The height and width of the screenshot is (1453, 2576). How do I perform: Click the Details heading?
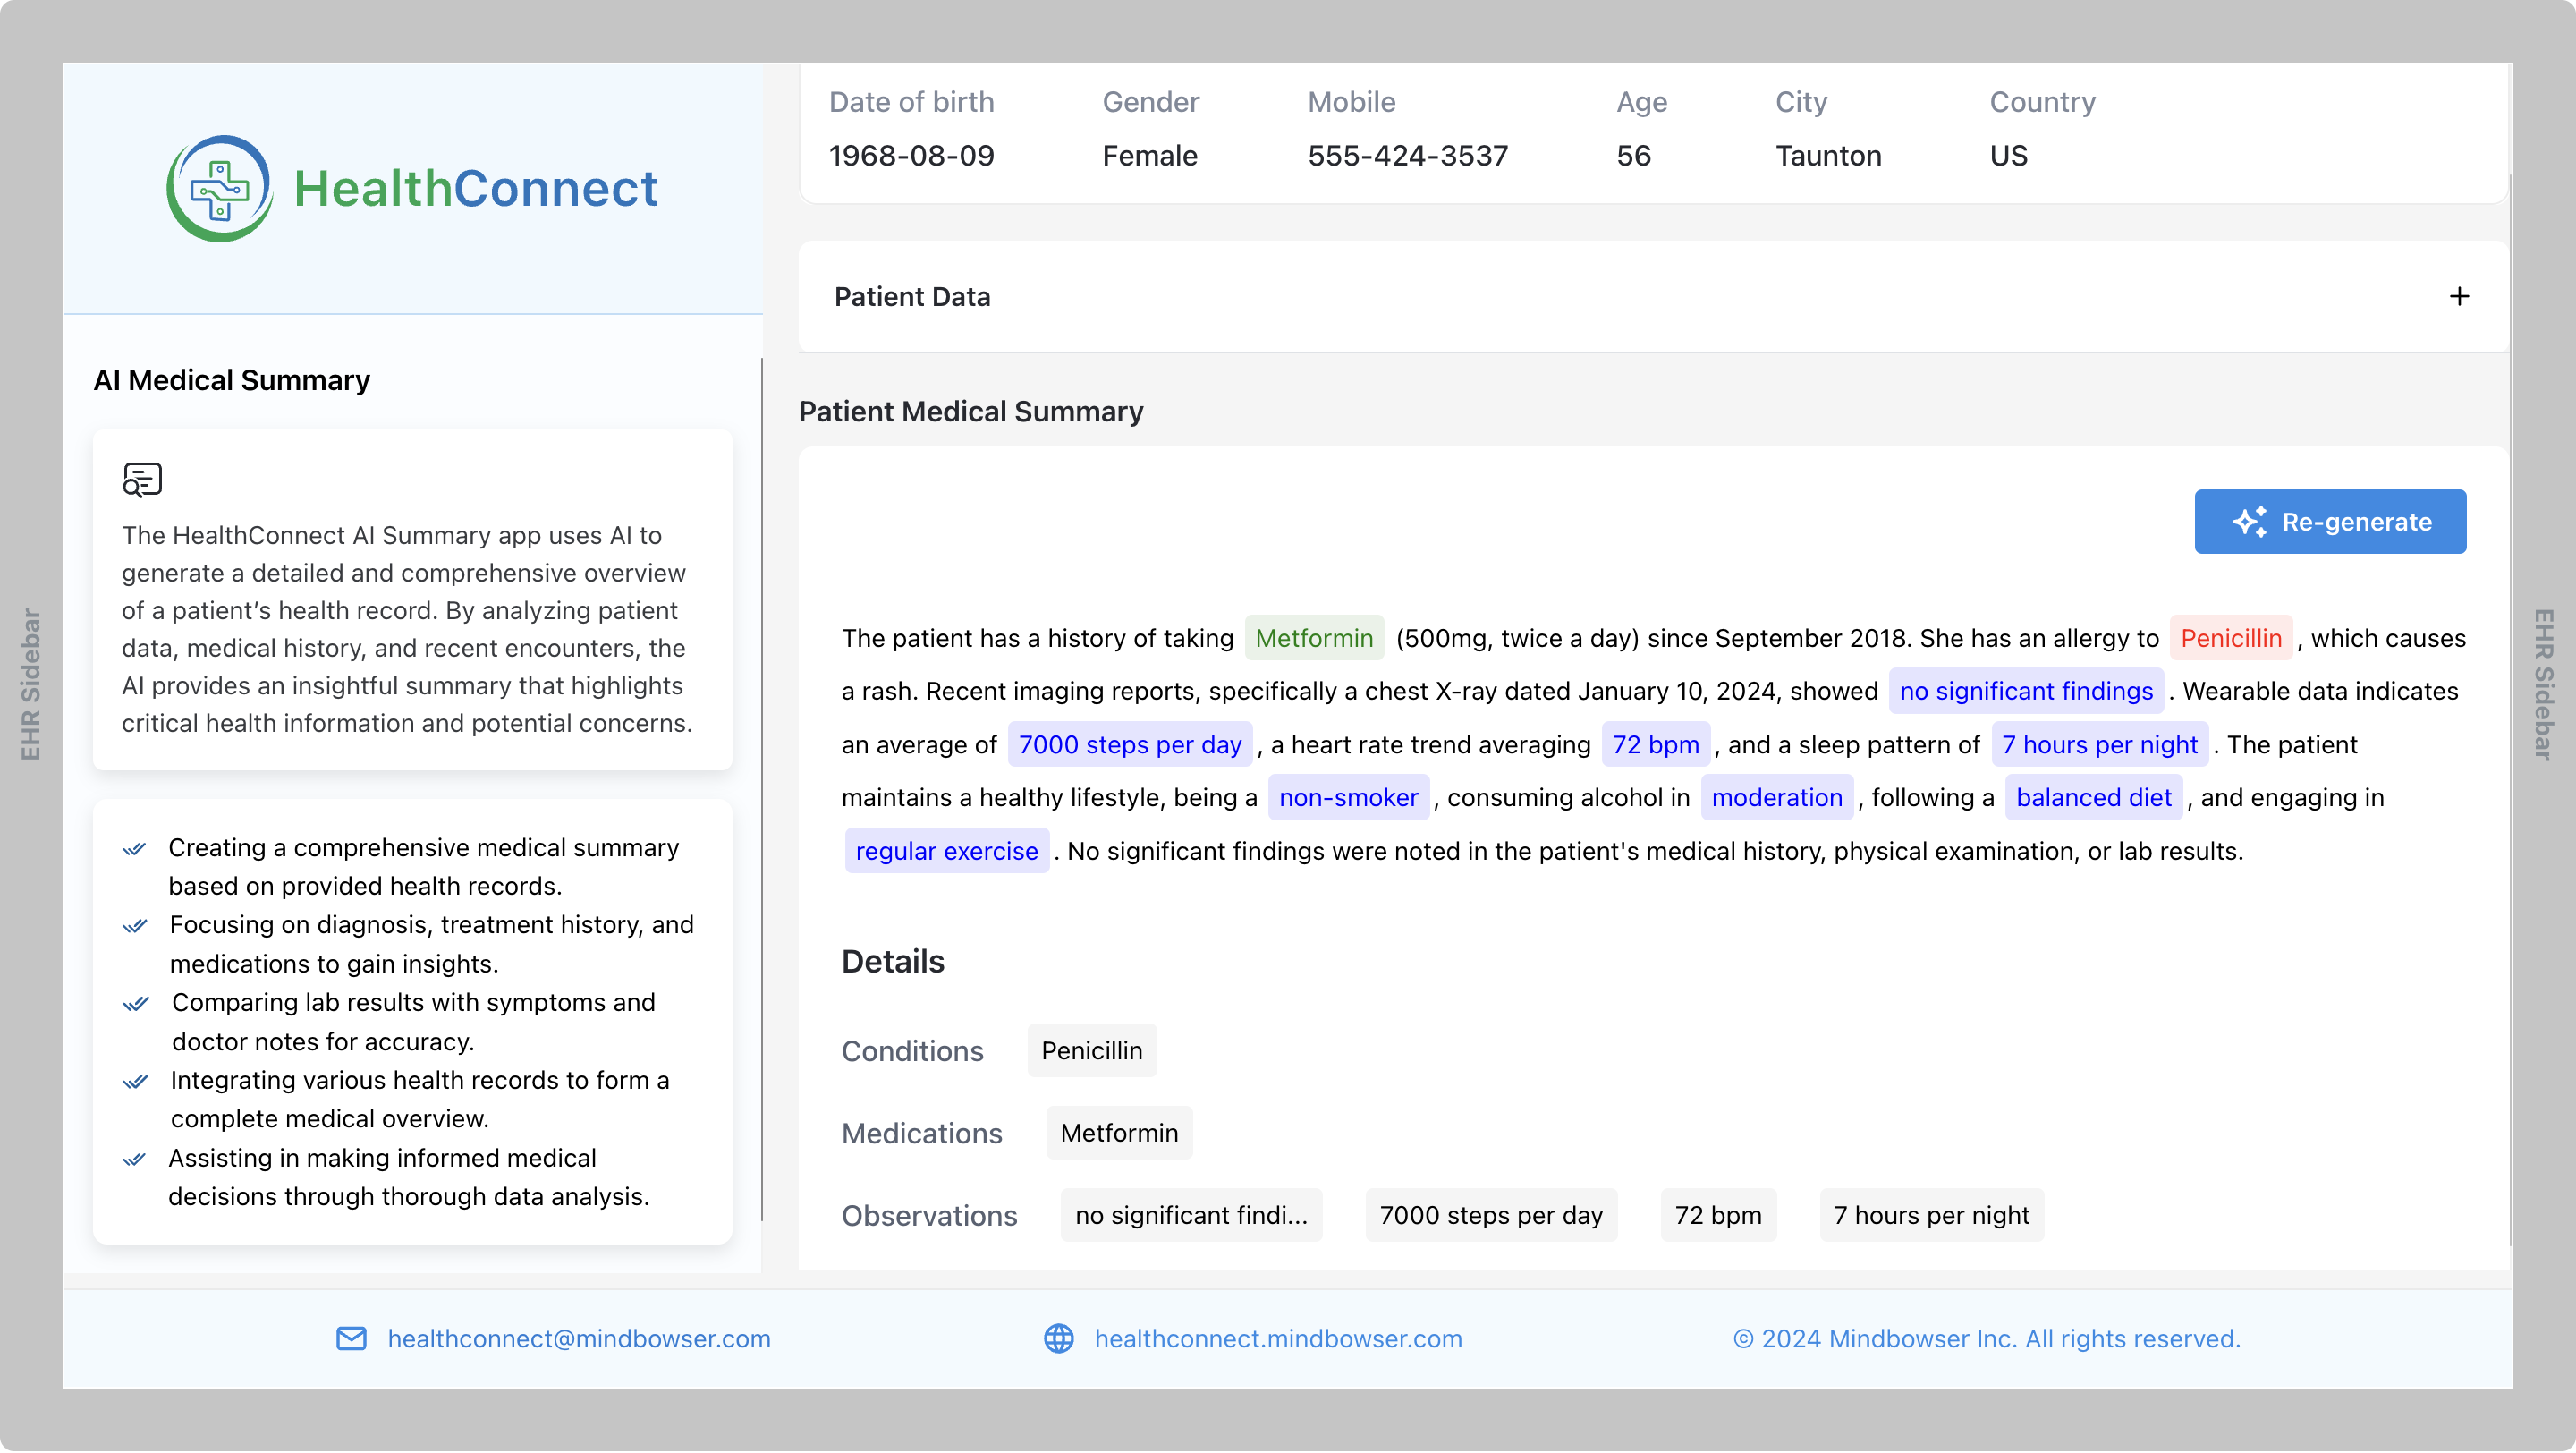coord(893,961)
